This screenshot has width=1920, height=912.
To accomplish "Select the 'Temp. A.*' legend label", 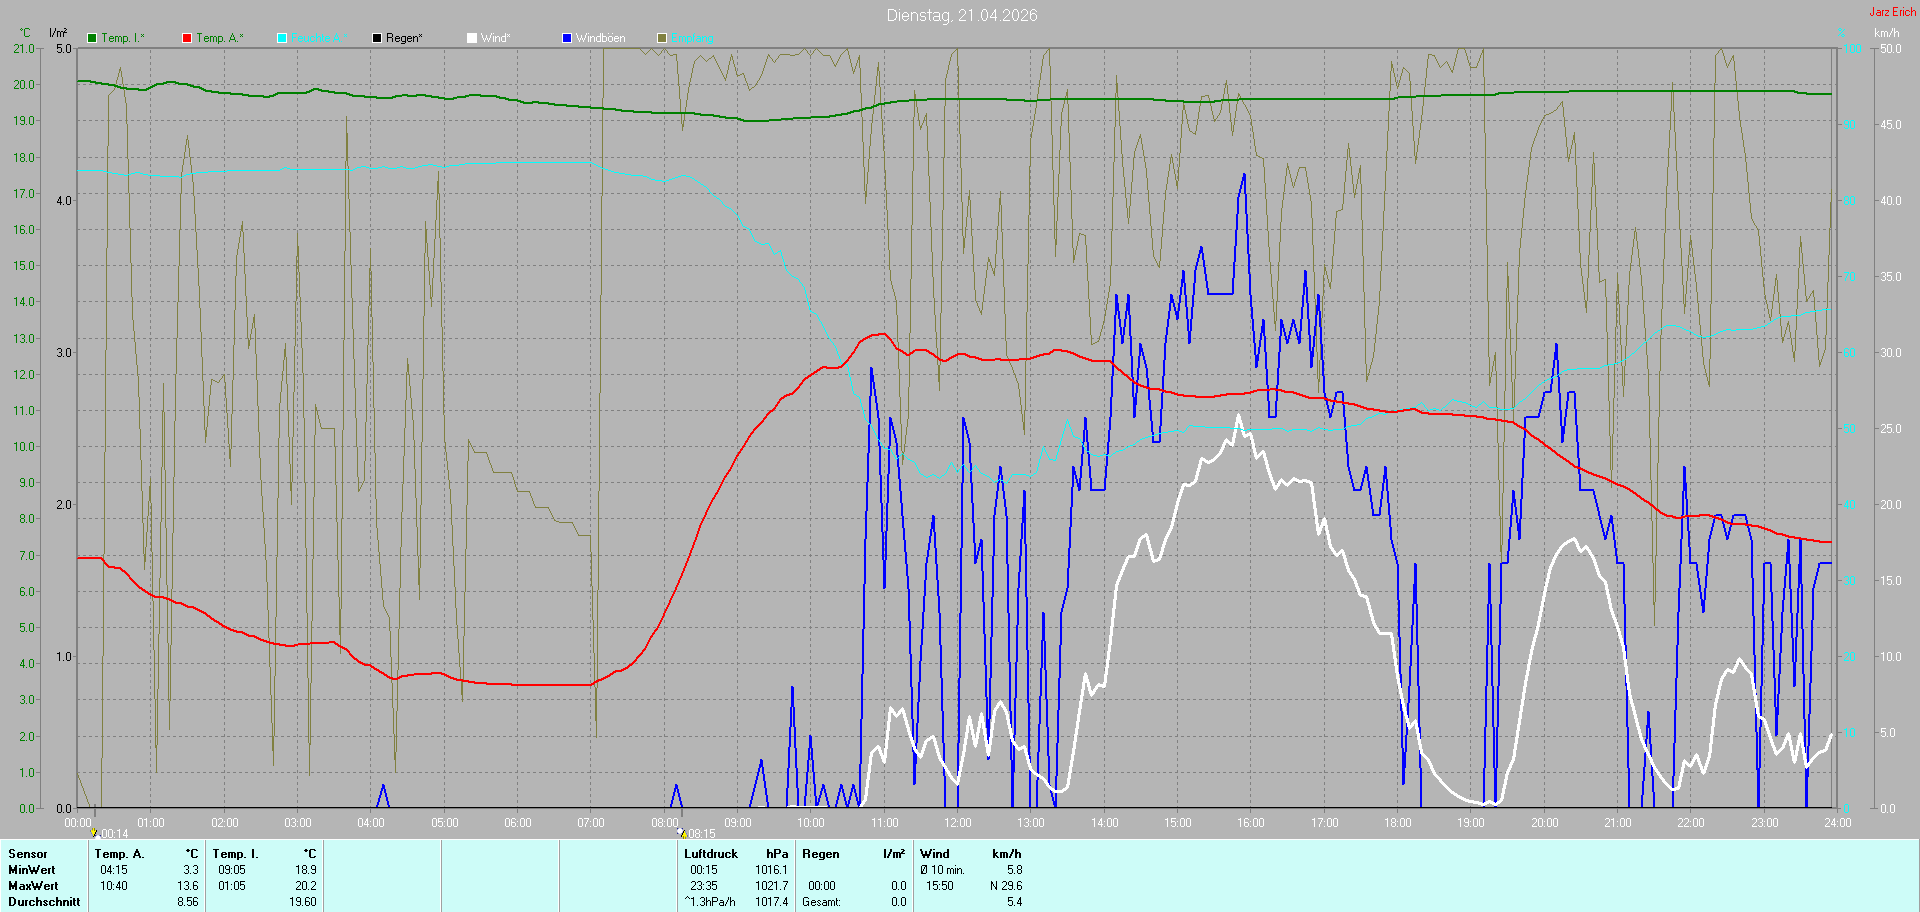I will tap(220, 38).
